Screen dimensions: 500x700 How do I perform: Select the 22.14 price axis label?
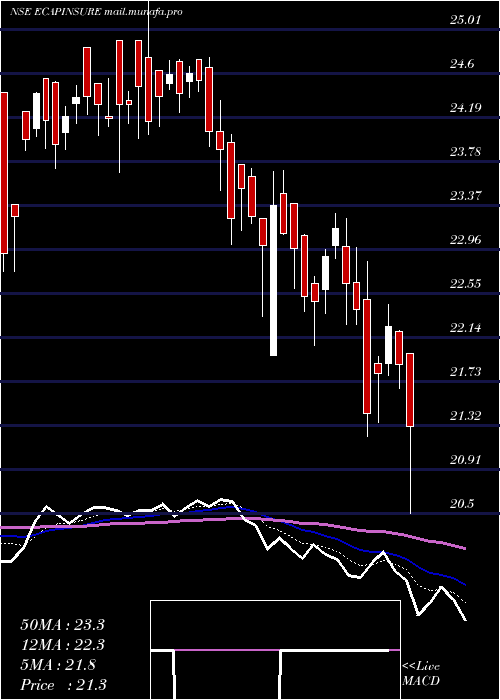467,328
